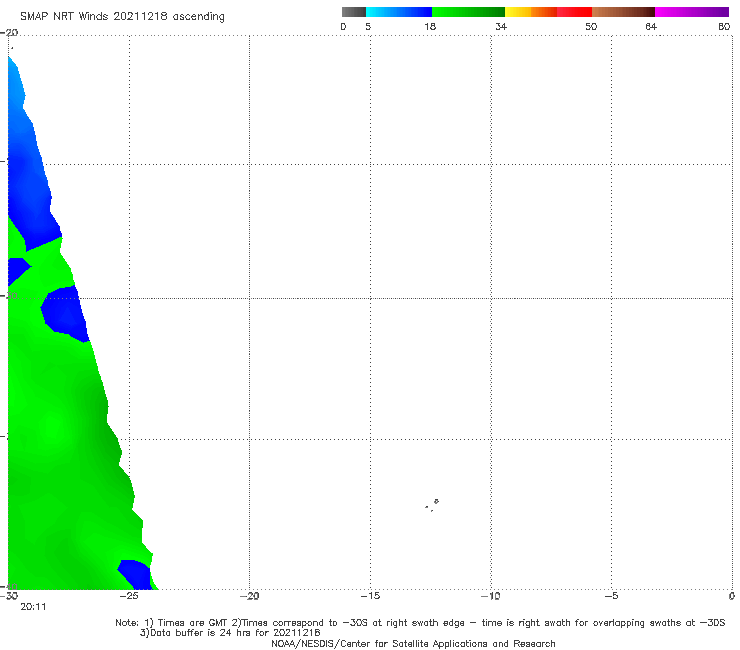Click the '-20' latitude label at the map's top-left corner
The height and width of the screenshot is (650, 740).
(9, 33)
